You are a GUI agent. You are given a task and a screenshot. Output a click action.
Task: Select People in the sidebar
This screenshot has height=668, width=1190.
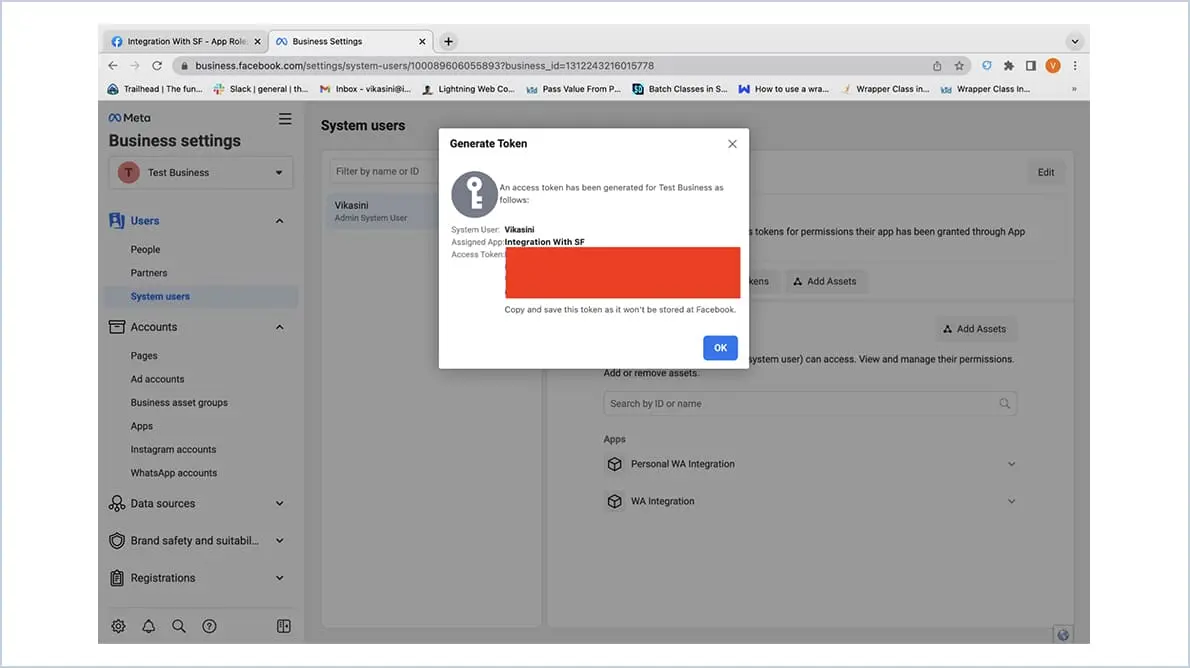click(x=145, y=249)
